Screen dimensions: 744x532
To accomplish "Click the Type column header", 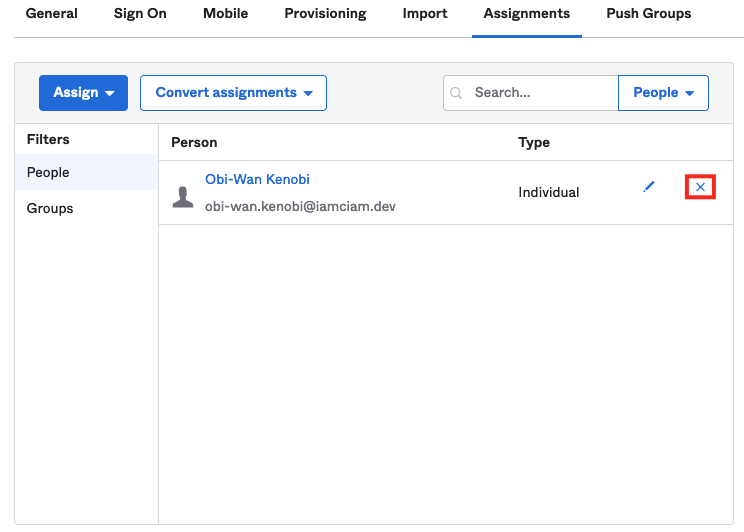I will click(534, 143).
